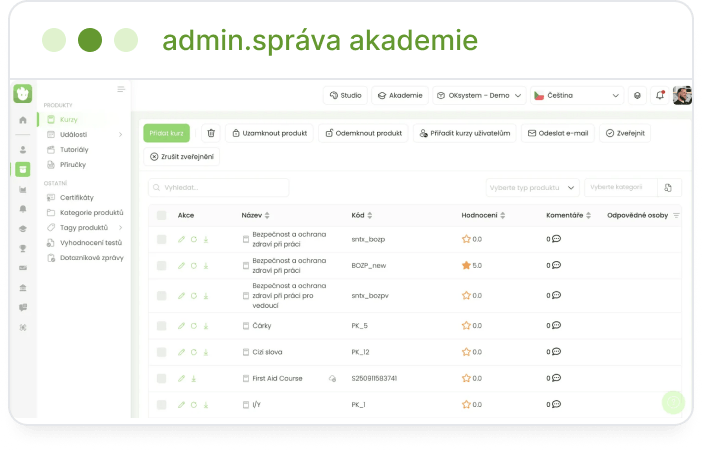Expand the Tagy produktů submenu chevron

tap(120, 227)
